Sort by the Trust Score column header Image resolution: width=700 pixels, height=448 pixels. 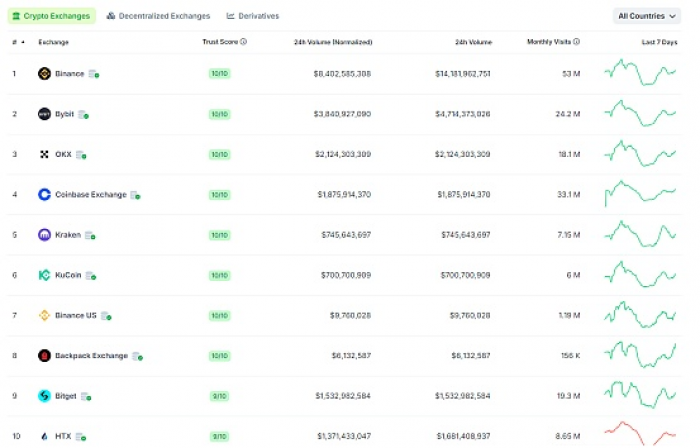220,41
